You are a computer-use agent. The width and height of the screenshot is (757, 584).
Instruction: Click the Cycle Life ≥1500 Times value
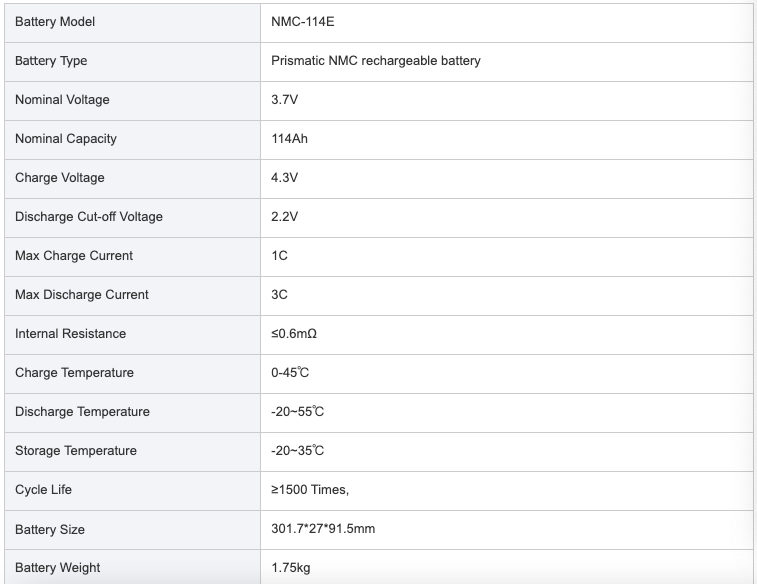(310, 489)
